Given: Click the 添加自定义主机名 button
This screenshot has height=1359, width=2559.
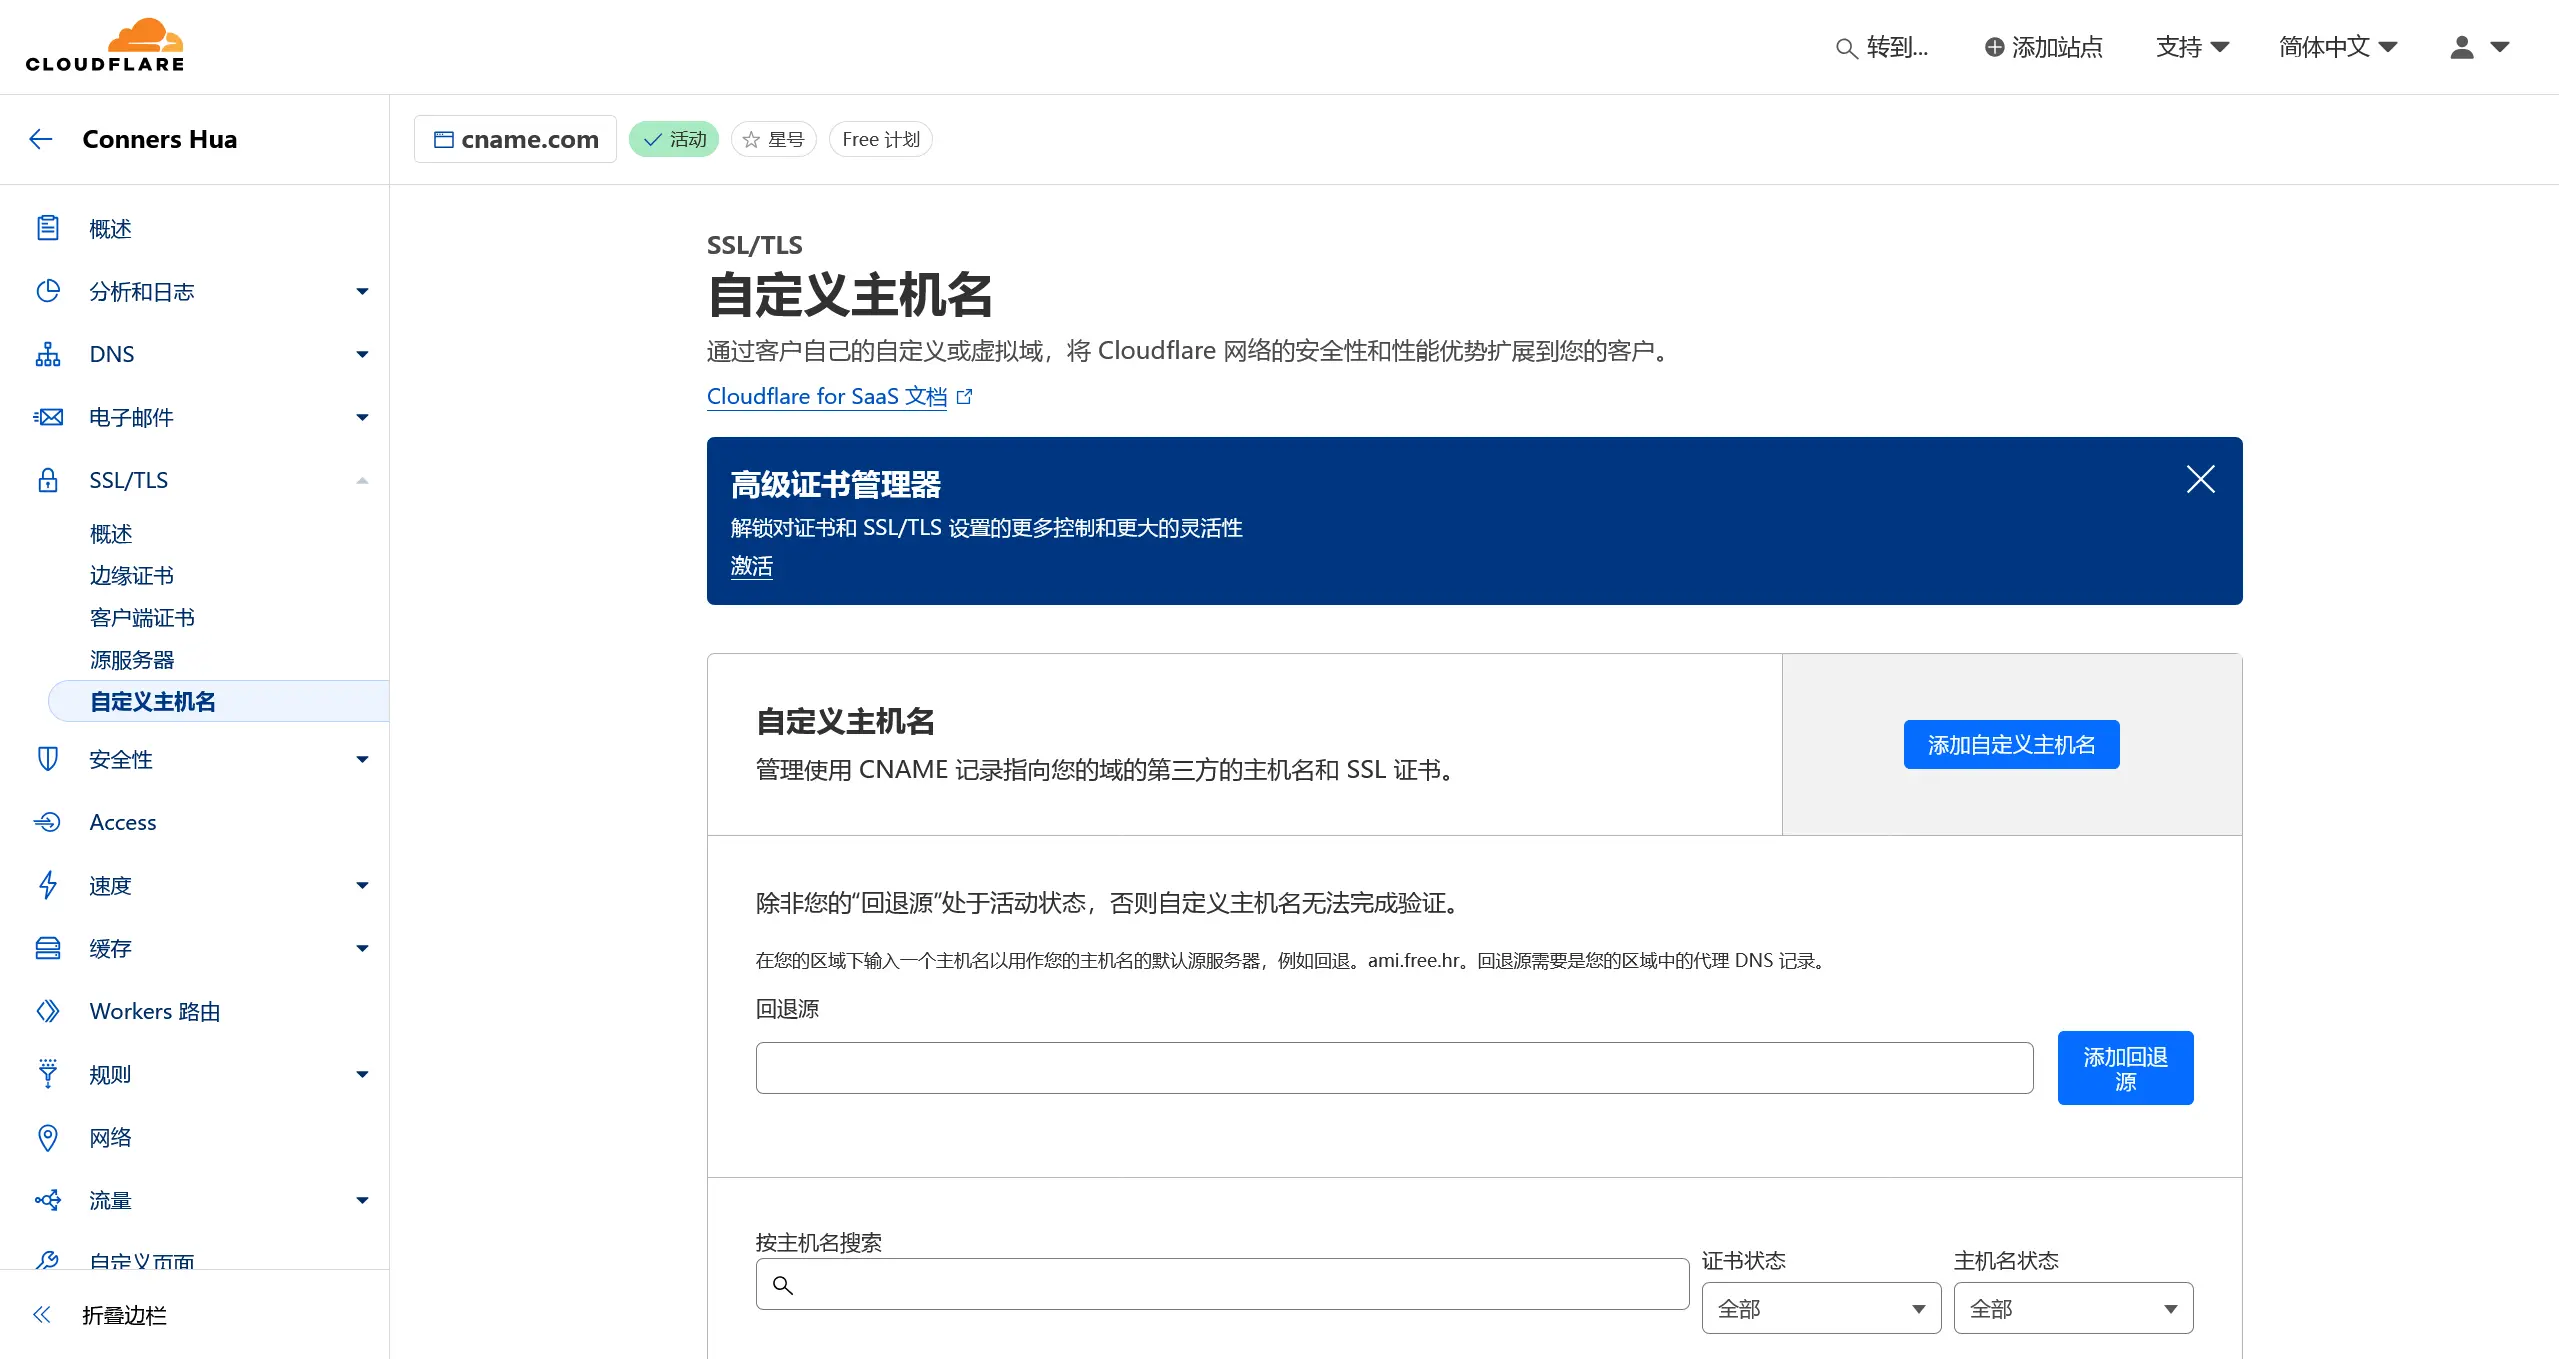Looking at the screenshot, I should coord(2011,745).
